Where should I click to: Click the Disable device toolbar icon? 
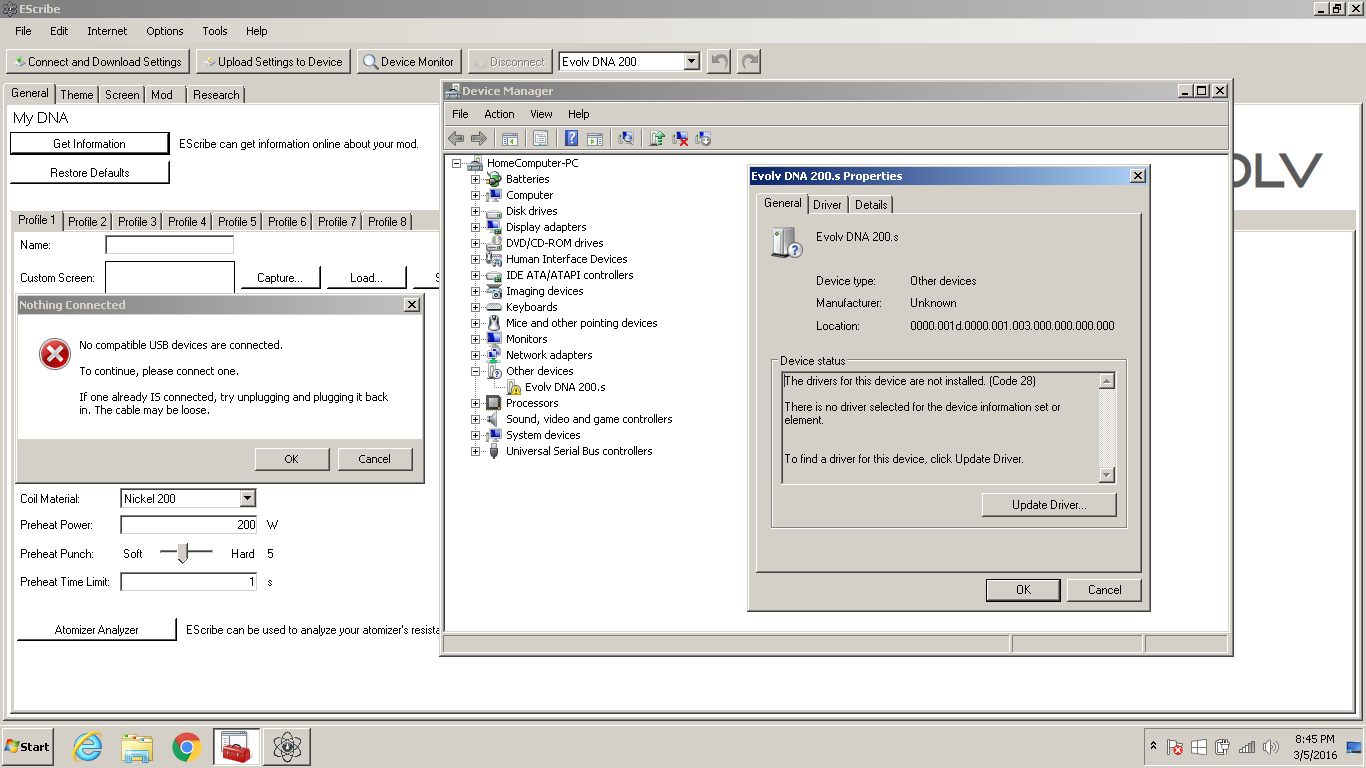(703, 139)
